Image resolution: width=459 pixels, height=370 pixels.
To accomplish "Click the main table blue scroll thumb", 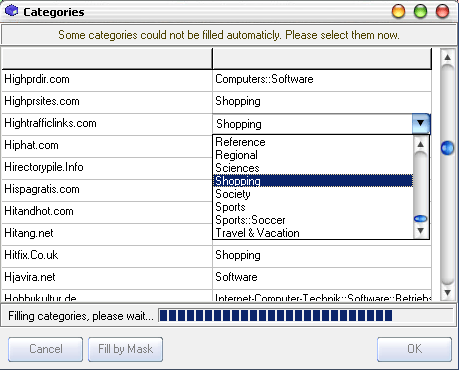I will pyautogui.click(x=447, y=148).
